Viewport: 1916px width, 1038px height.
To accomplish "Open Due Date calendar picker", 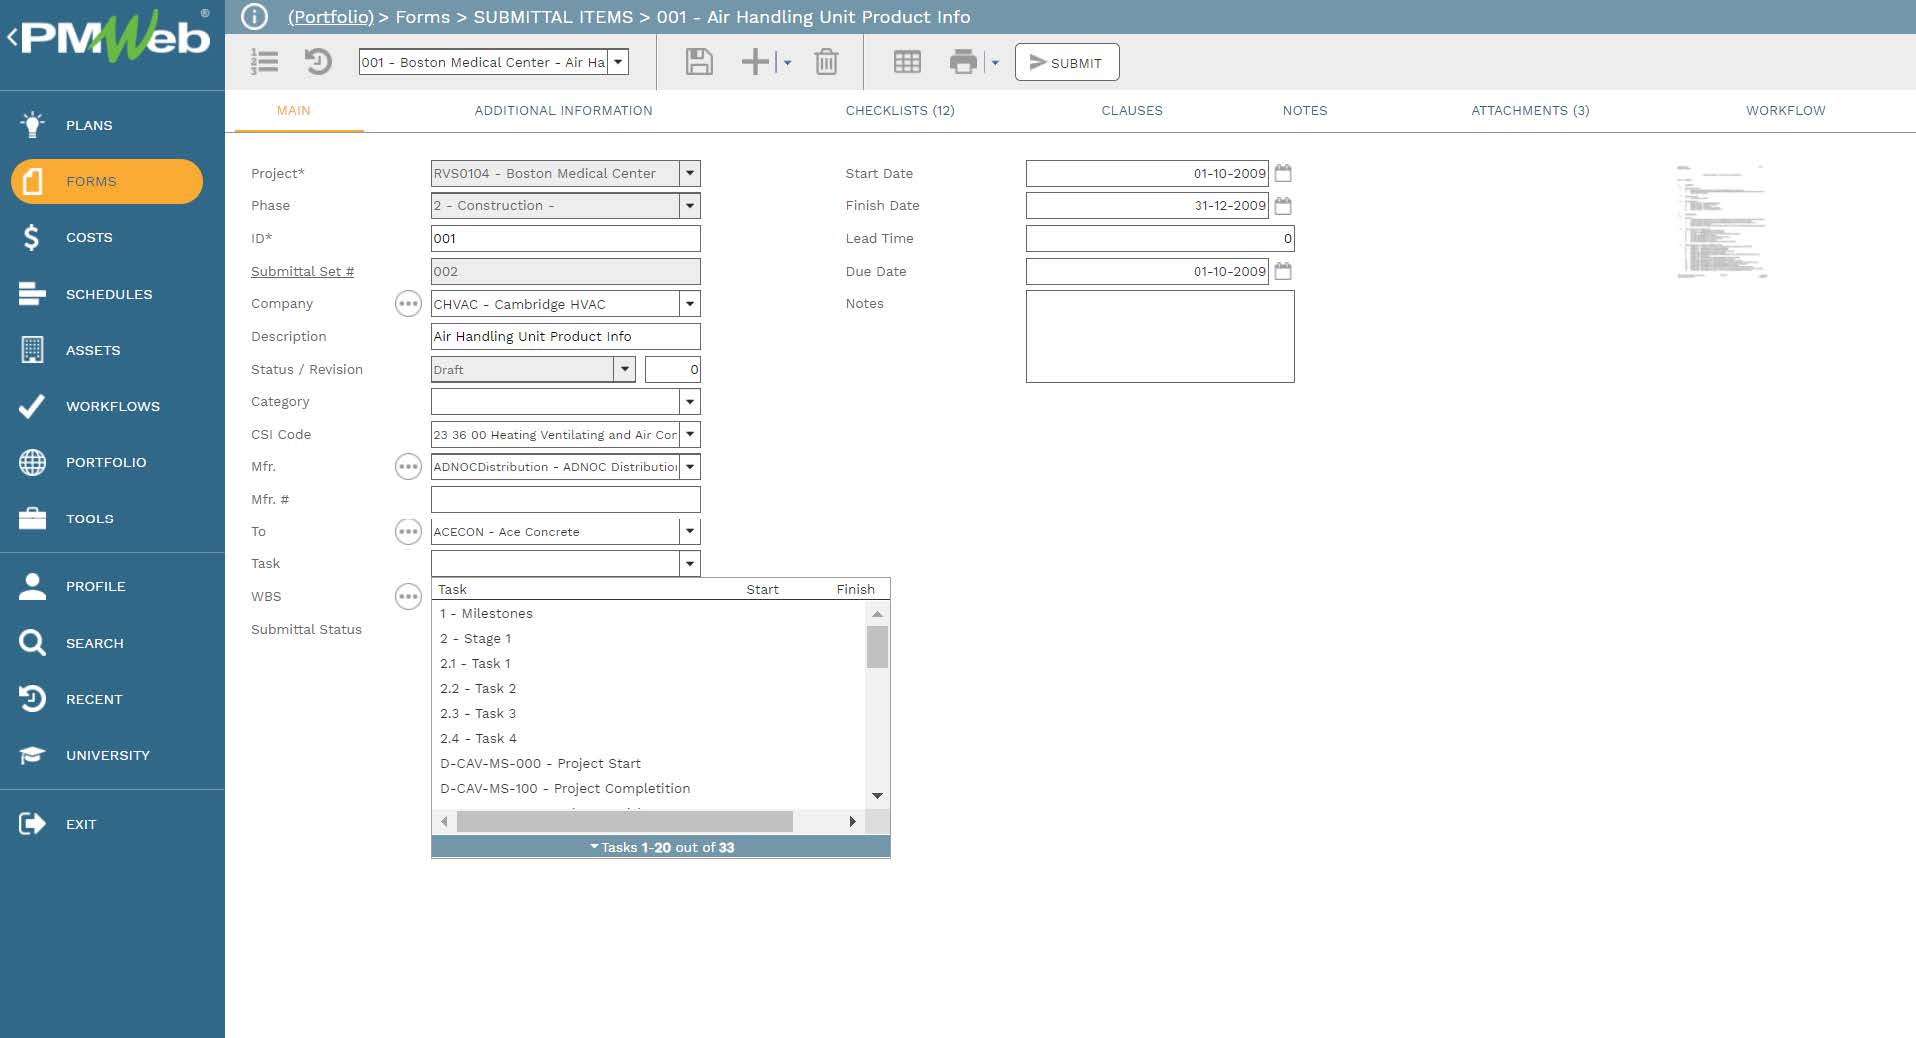I will click(1284, 271).
